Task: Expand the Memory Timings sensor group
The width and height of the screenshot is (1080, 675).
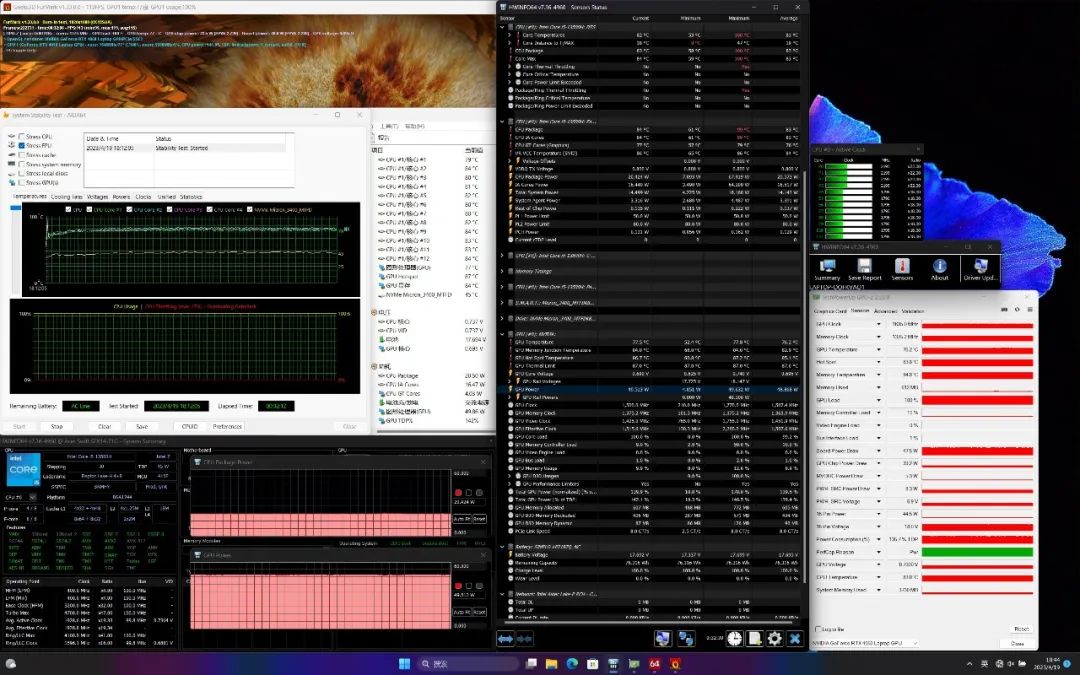Action: pyautogui.click(x=501, y=270)
